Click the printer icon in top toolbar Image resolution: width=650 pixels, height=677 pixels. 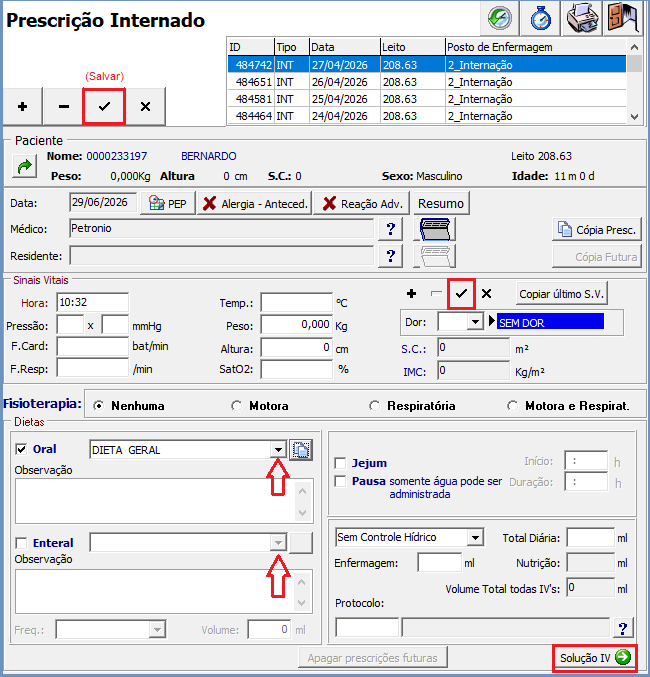(582, 18)
